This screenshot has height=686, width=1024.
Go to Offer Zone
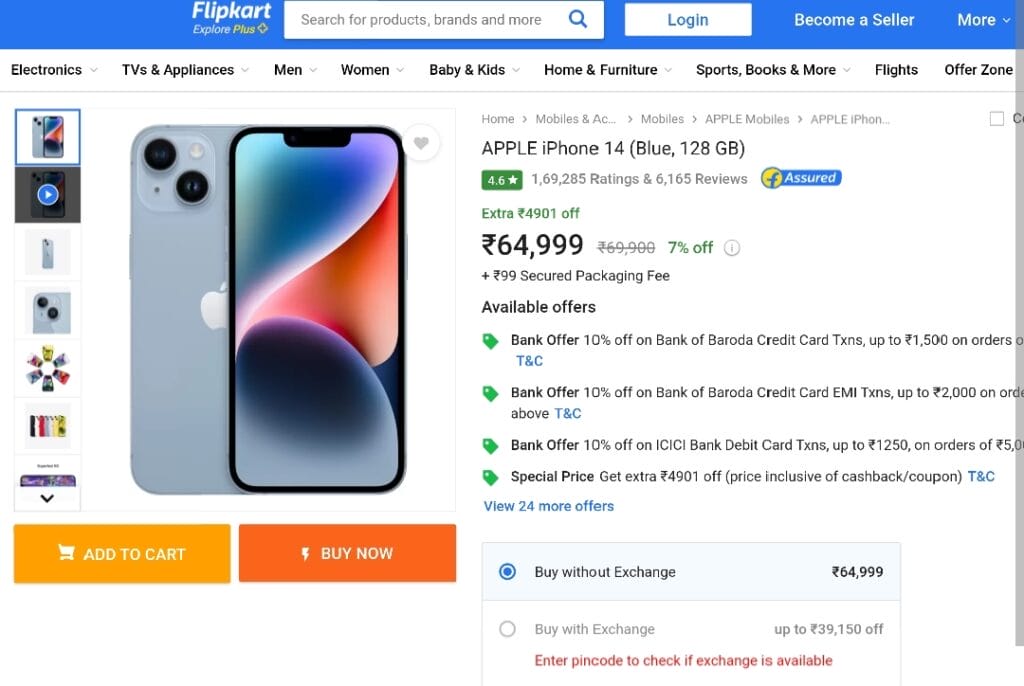tap(978, 70)
